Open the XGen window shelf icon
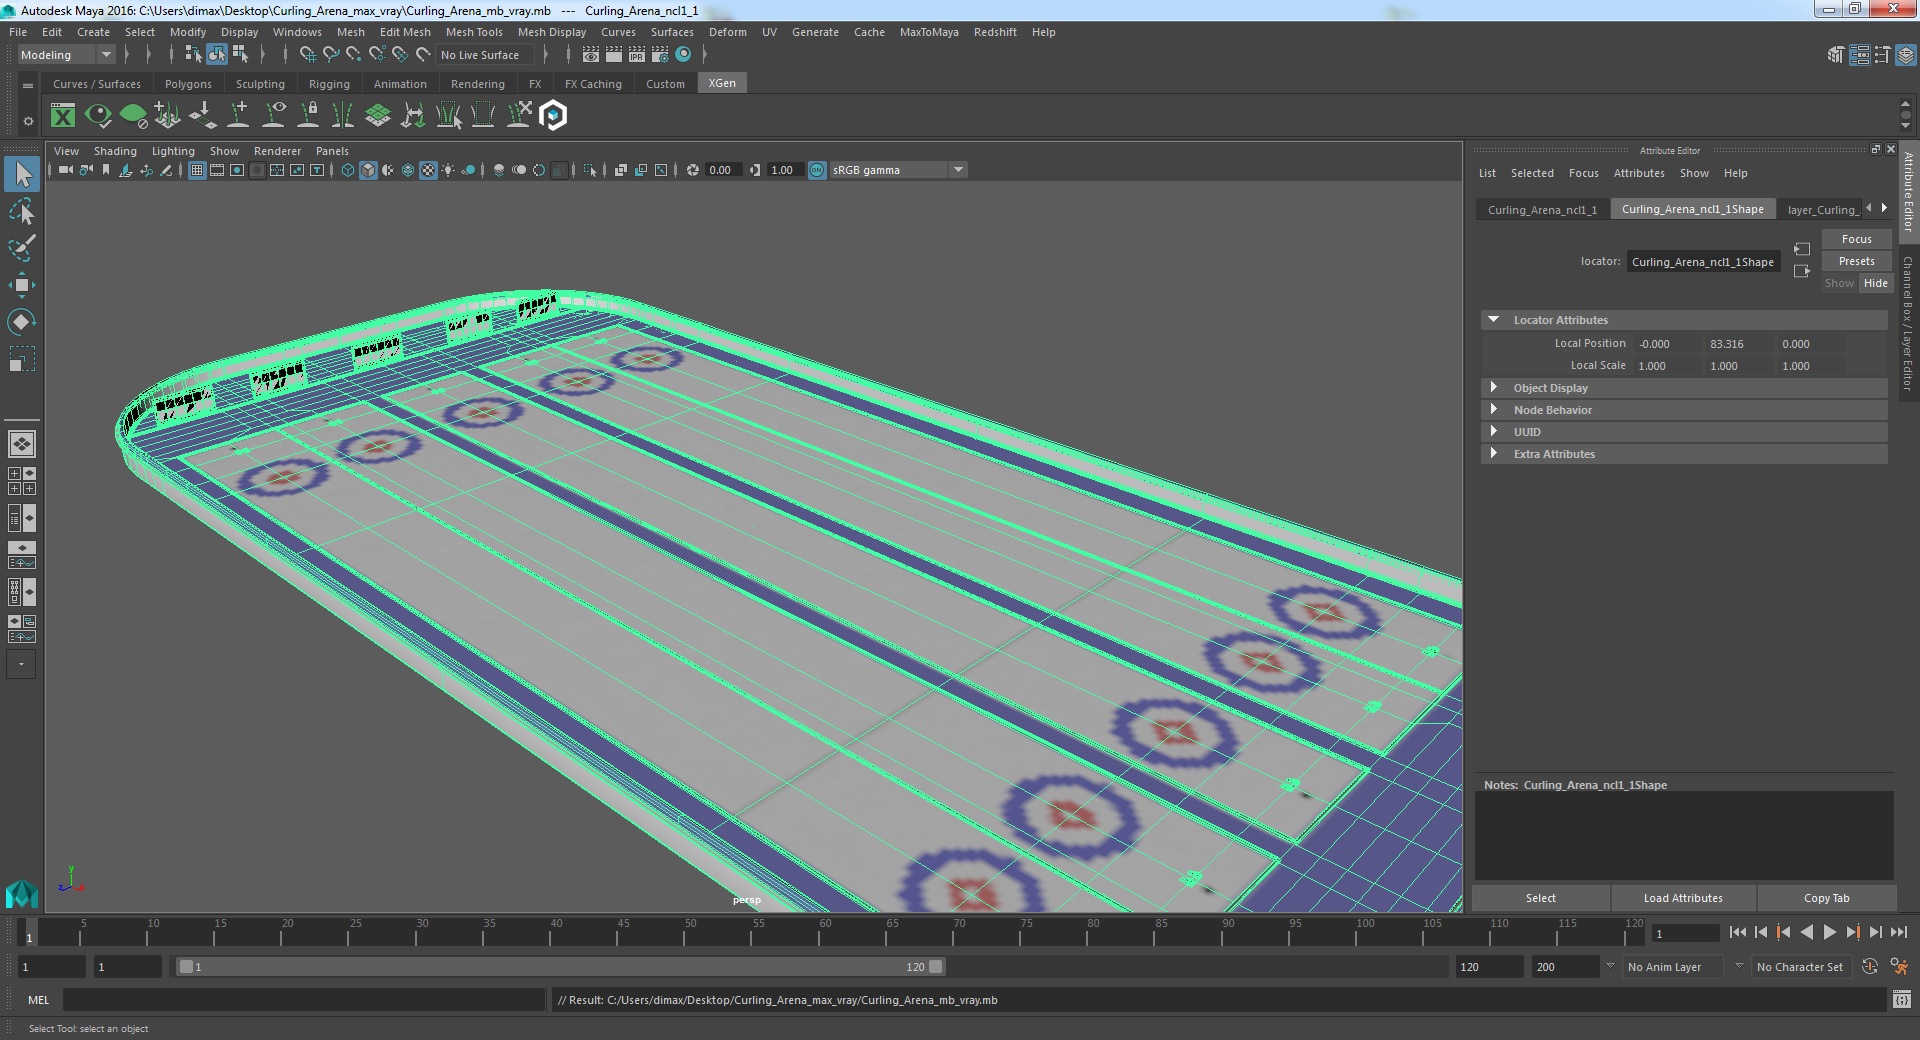This screenshot has width=1920, height=1040. point(63,116)
